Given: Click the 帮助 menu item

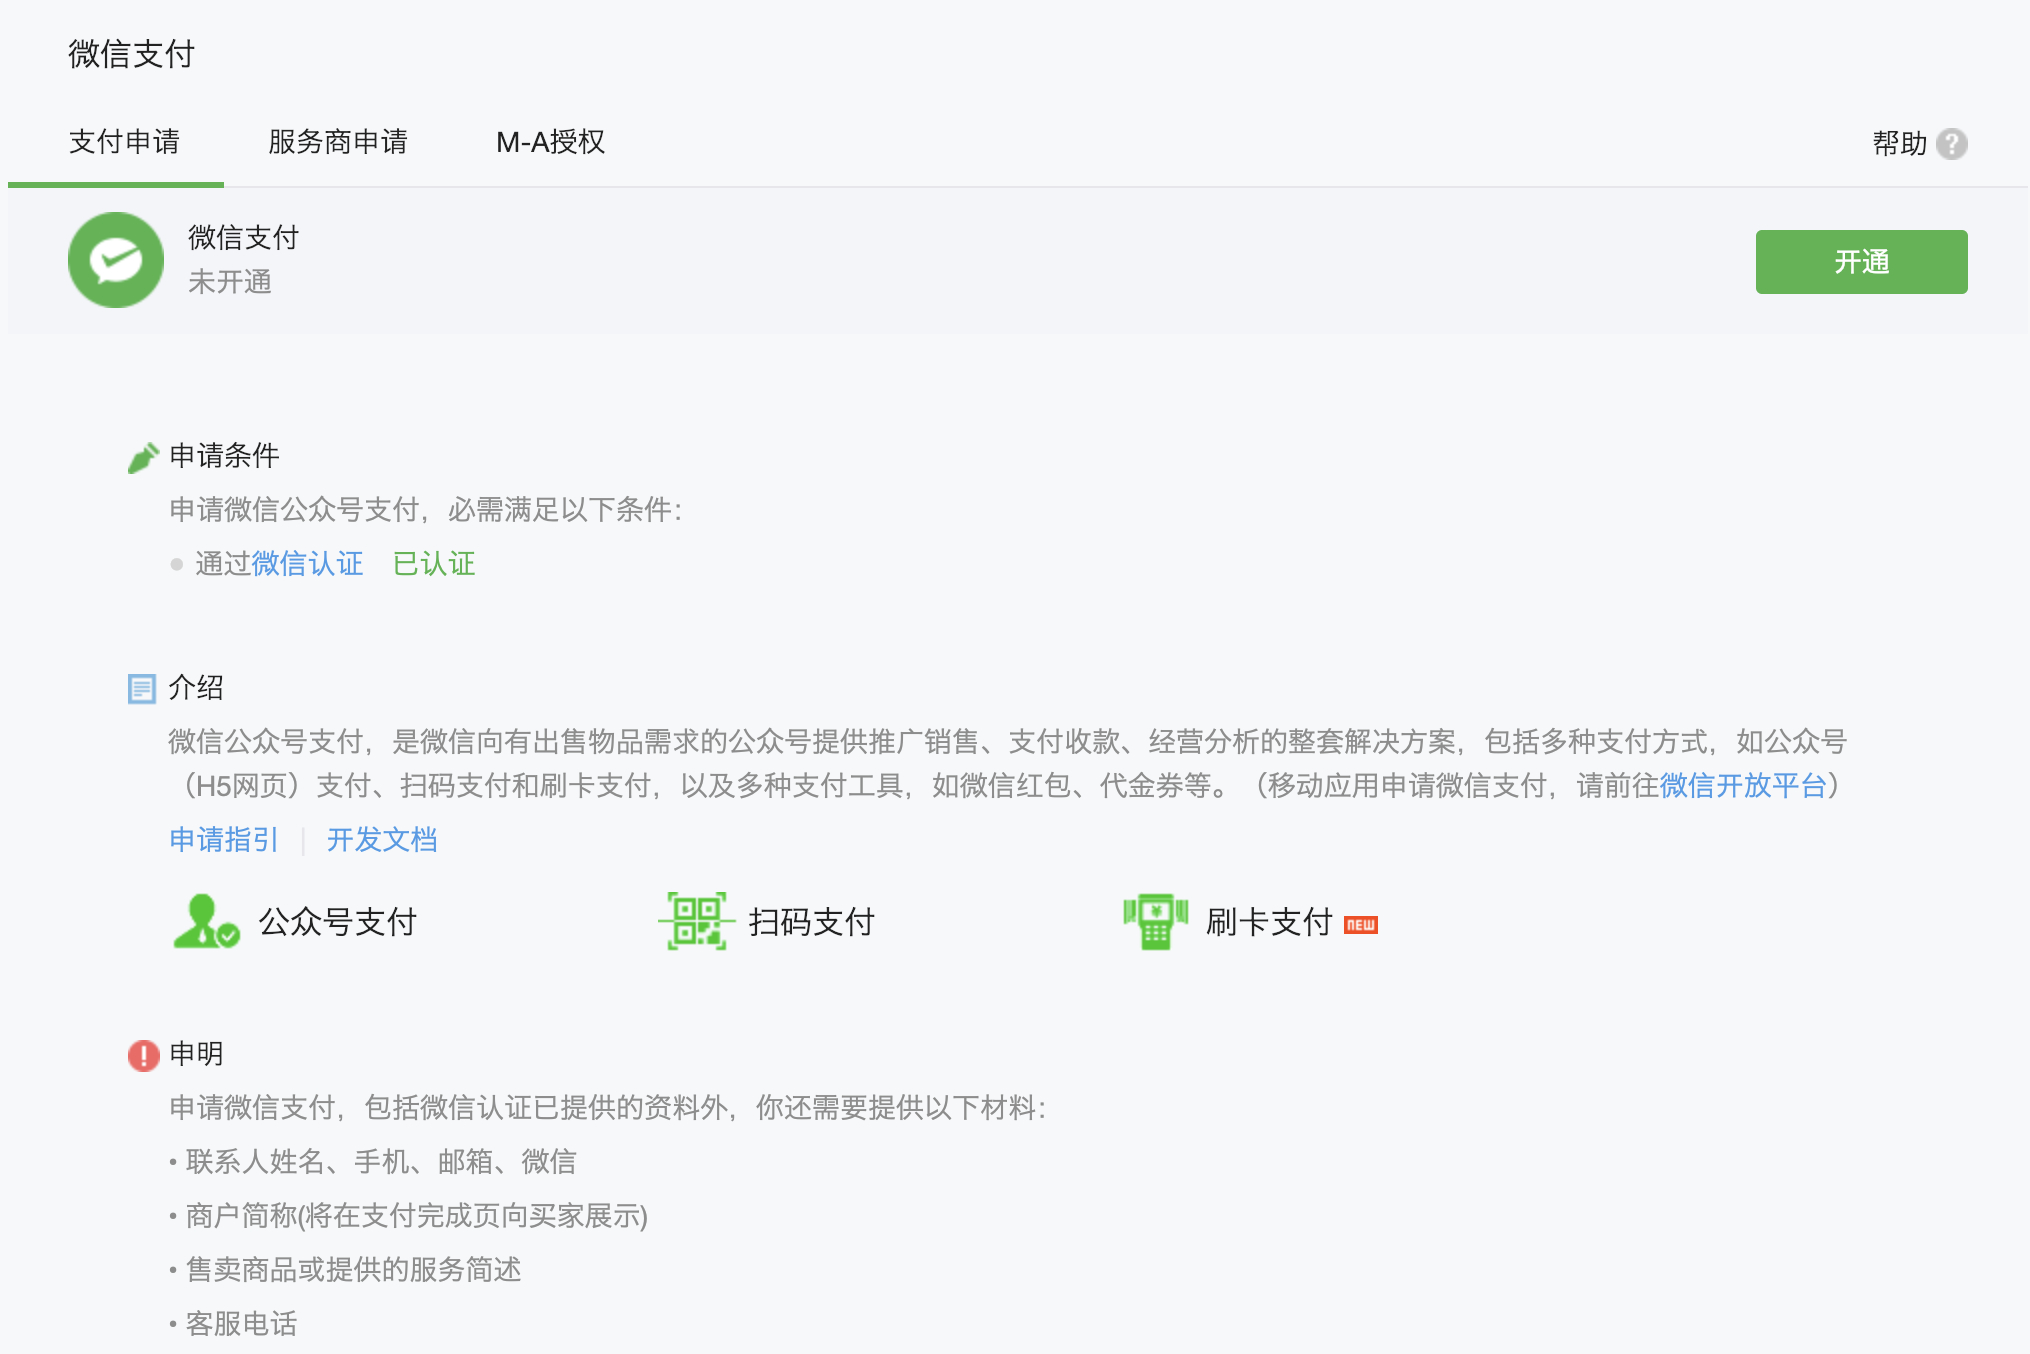Looking at the screenshot, I should 1898,144.
